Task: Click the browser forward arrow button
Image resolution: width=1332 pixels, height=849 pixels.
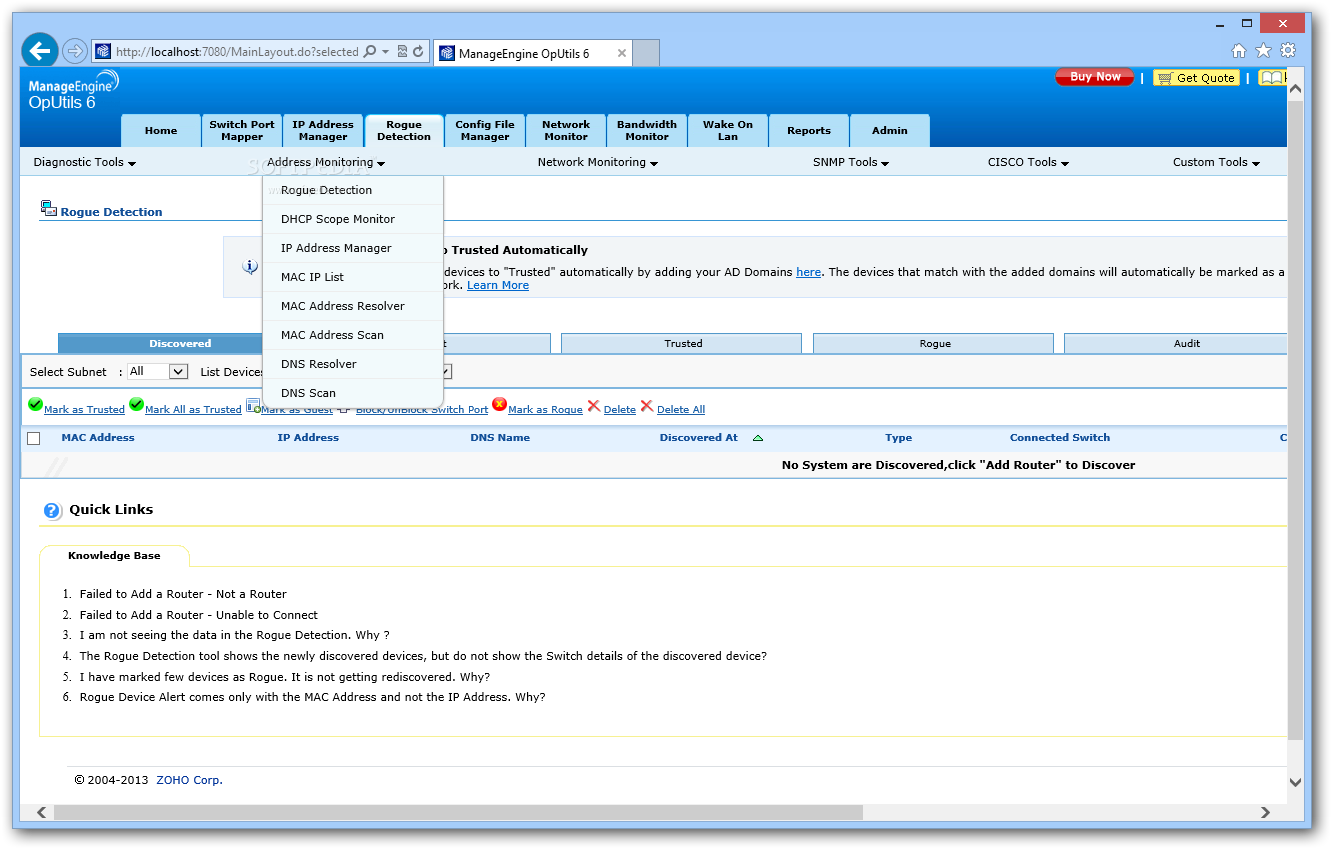Action: point(74,51)
